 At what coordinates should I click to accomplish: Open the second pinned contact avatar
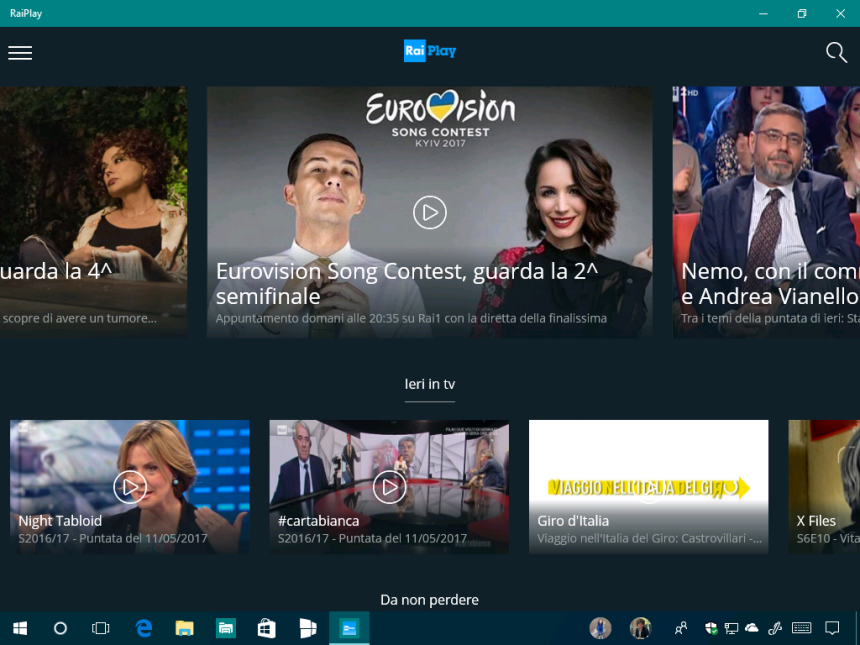[640, 628]
